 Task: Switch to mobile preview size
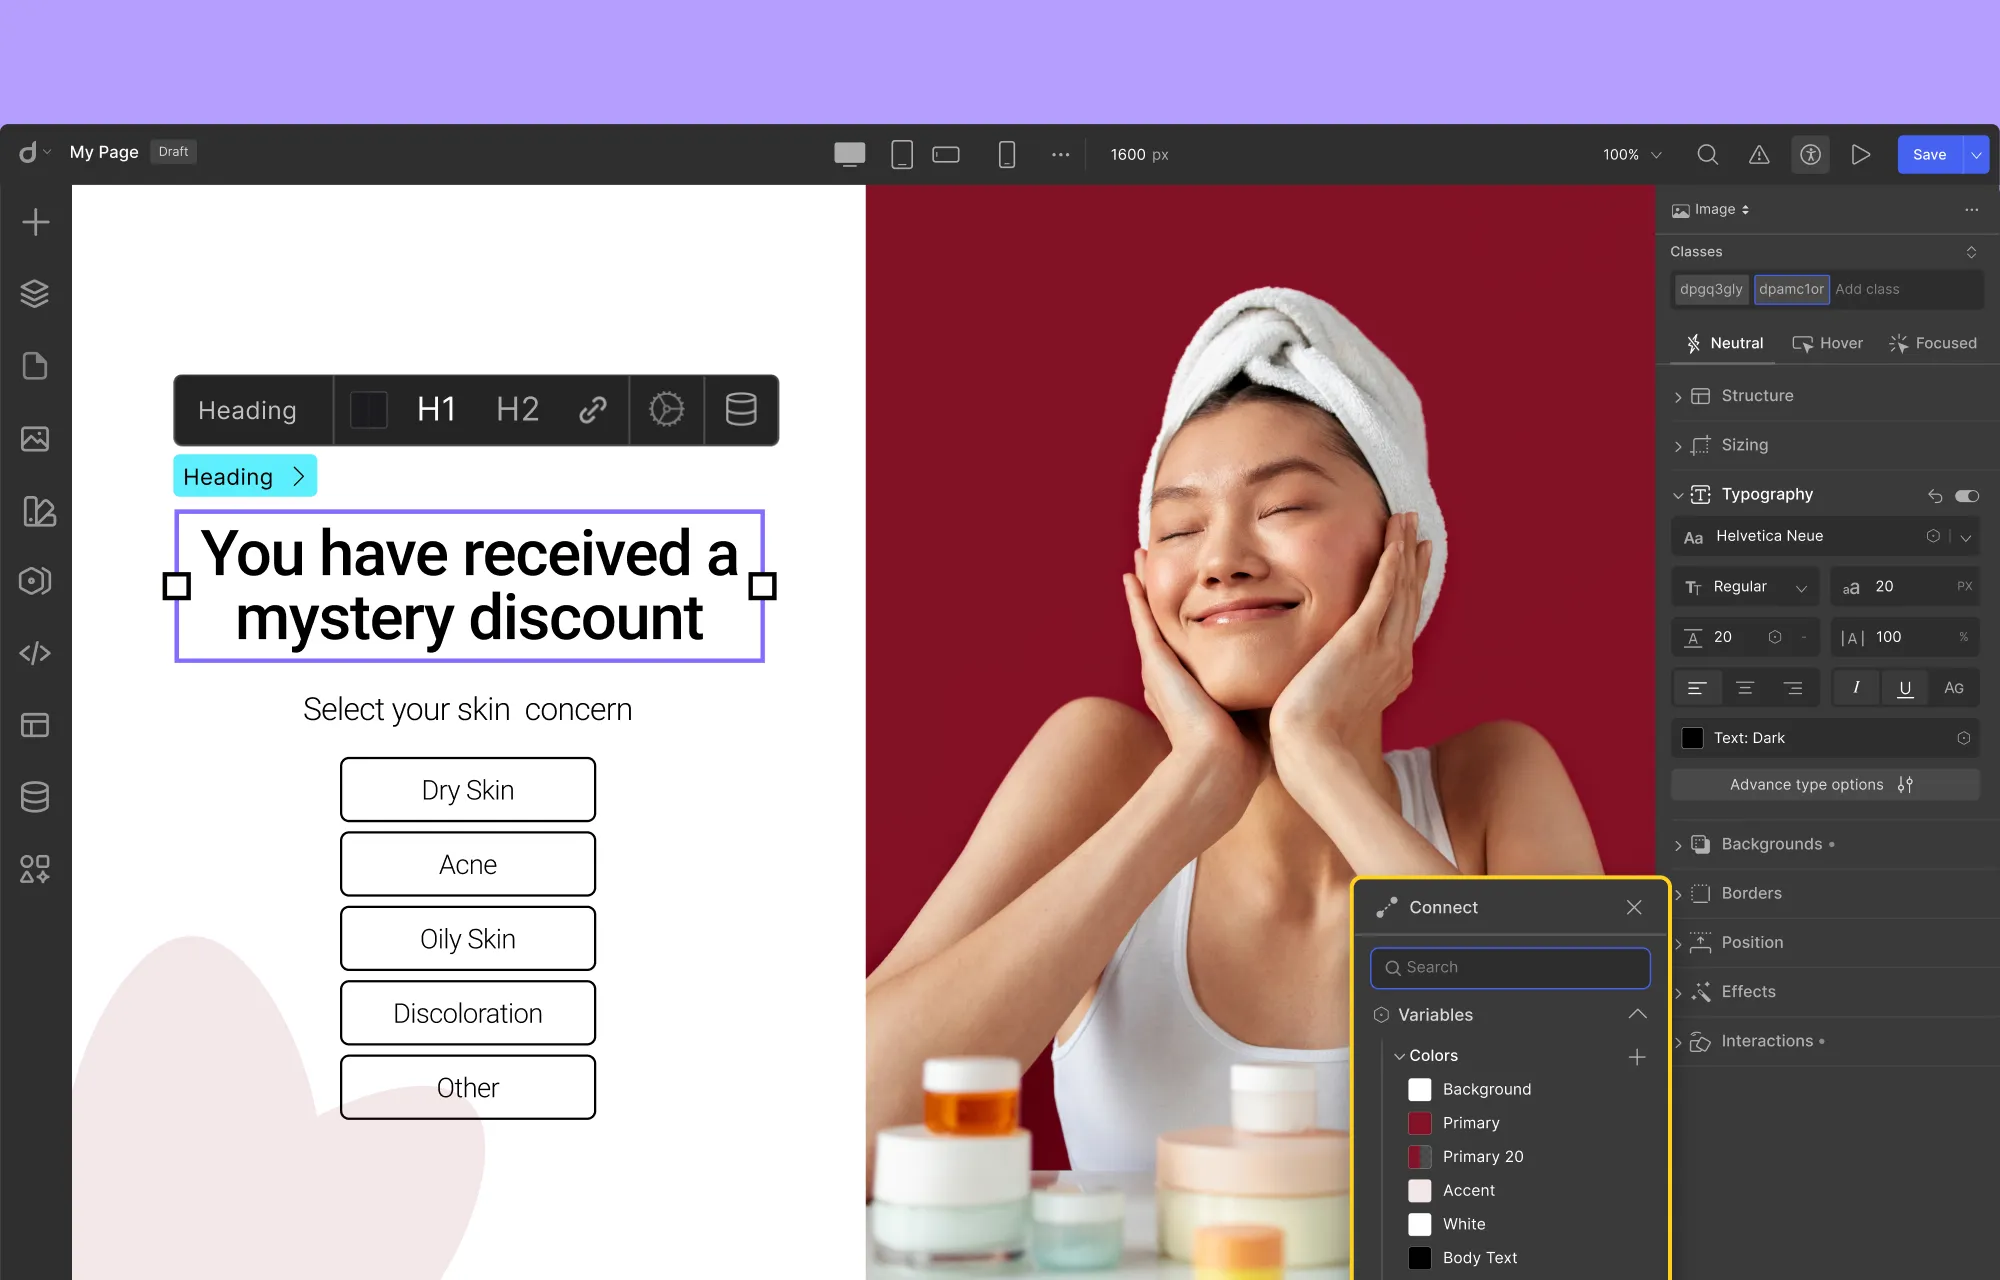point(1006,154)
